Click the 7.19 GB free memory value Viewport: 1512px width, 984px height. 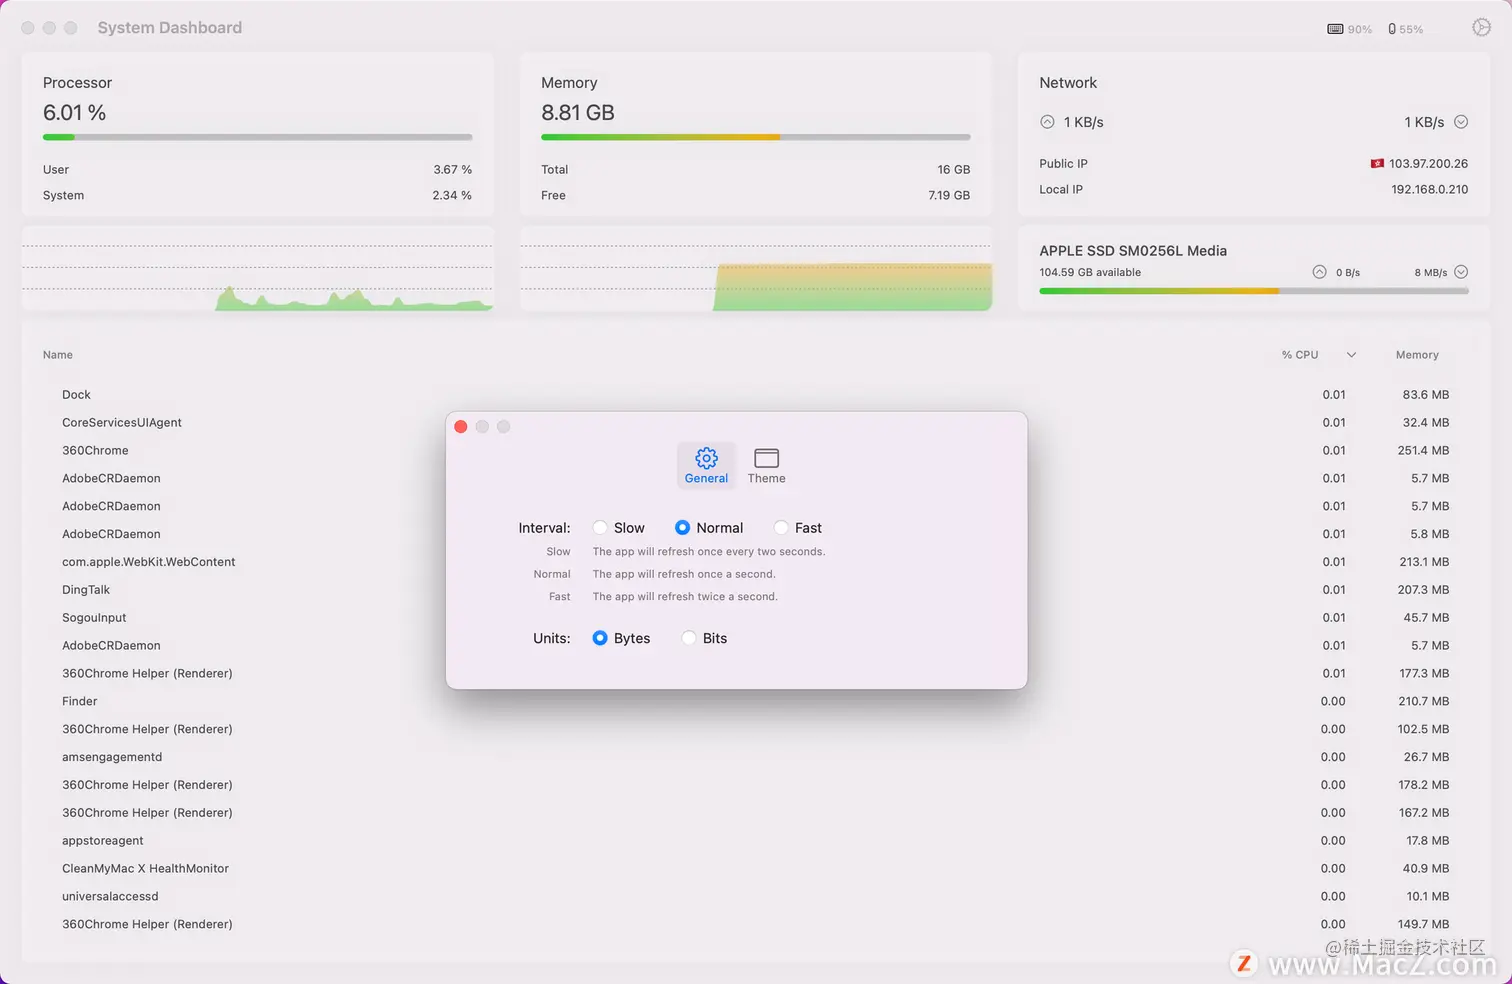[x=949, y=195]
